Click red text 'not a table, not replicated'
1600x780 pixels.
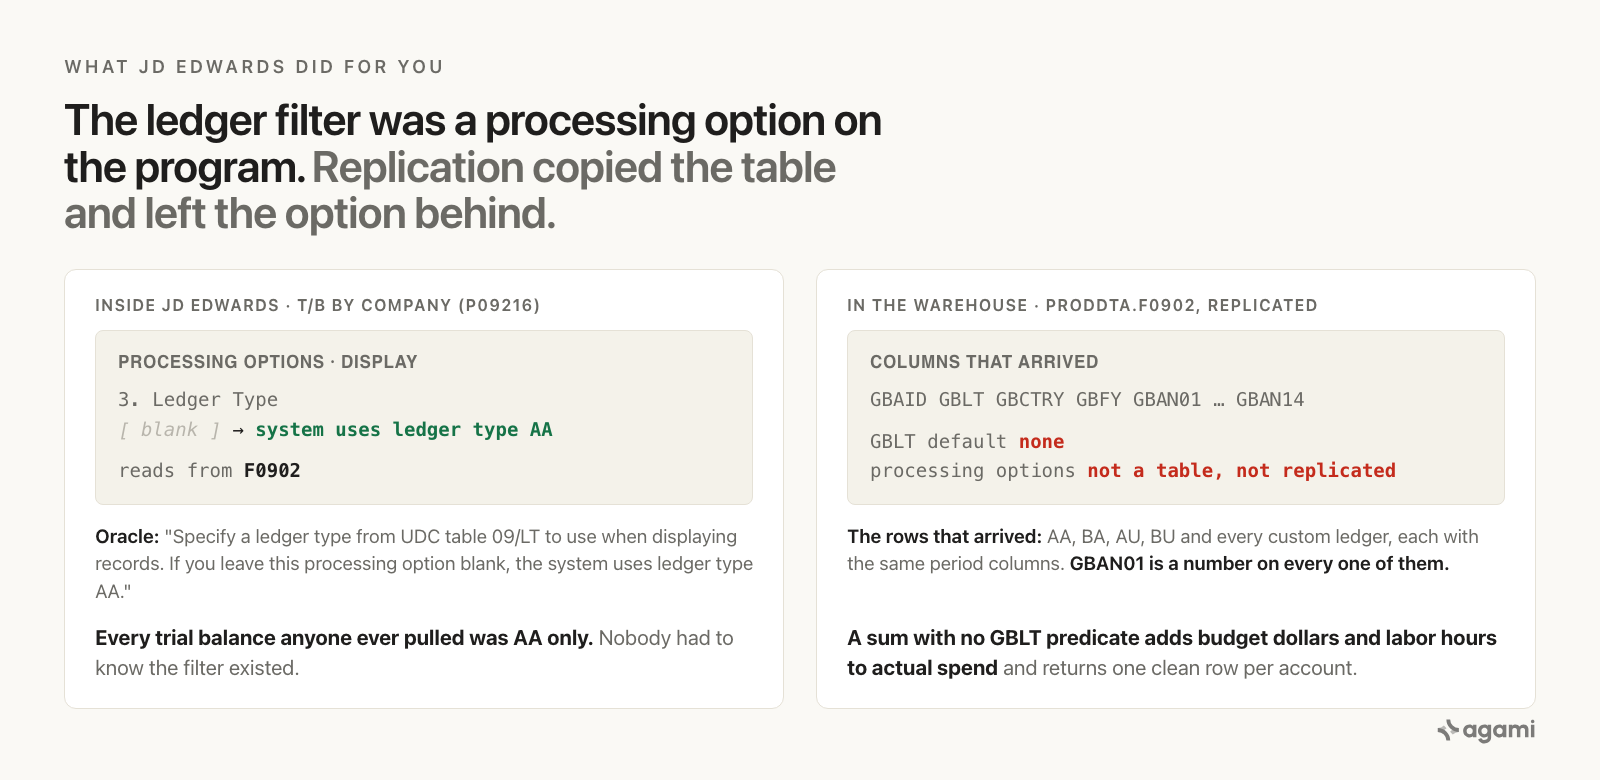pos(1241,471)
